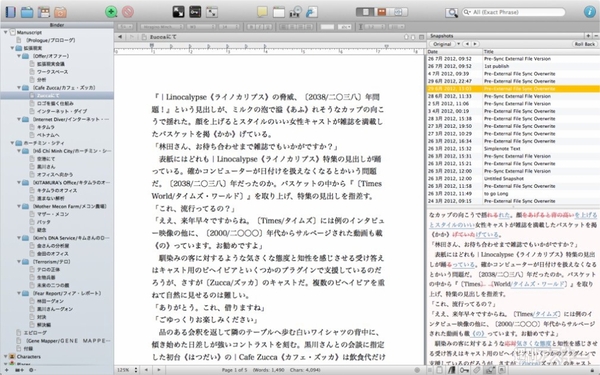
Task: Open Snapshots camera icon in inspector footer
Action: click(489, 370)
